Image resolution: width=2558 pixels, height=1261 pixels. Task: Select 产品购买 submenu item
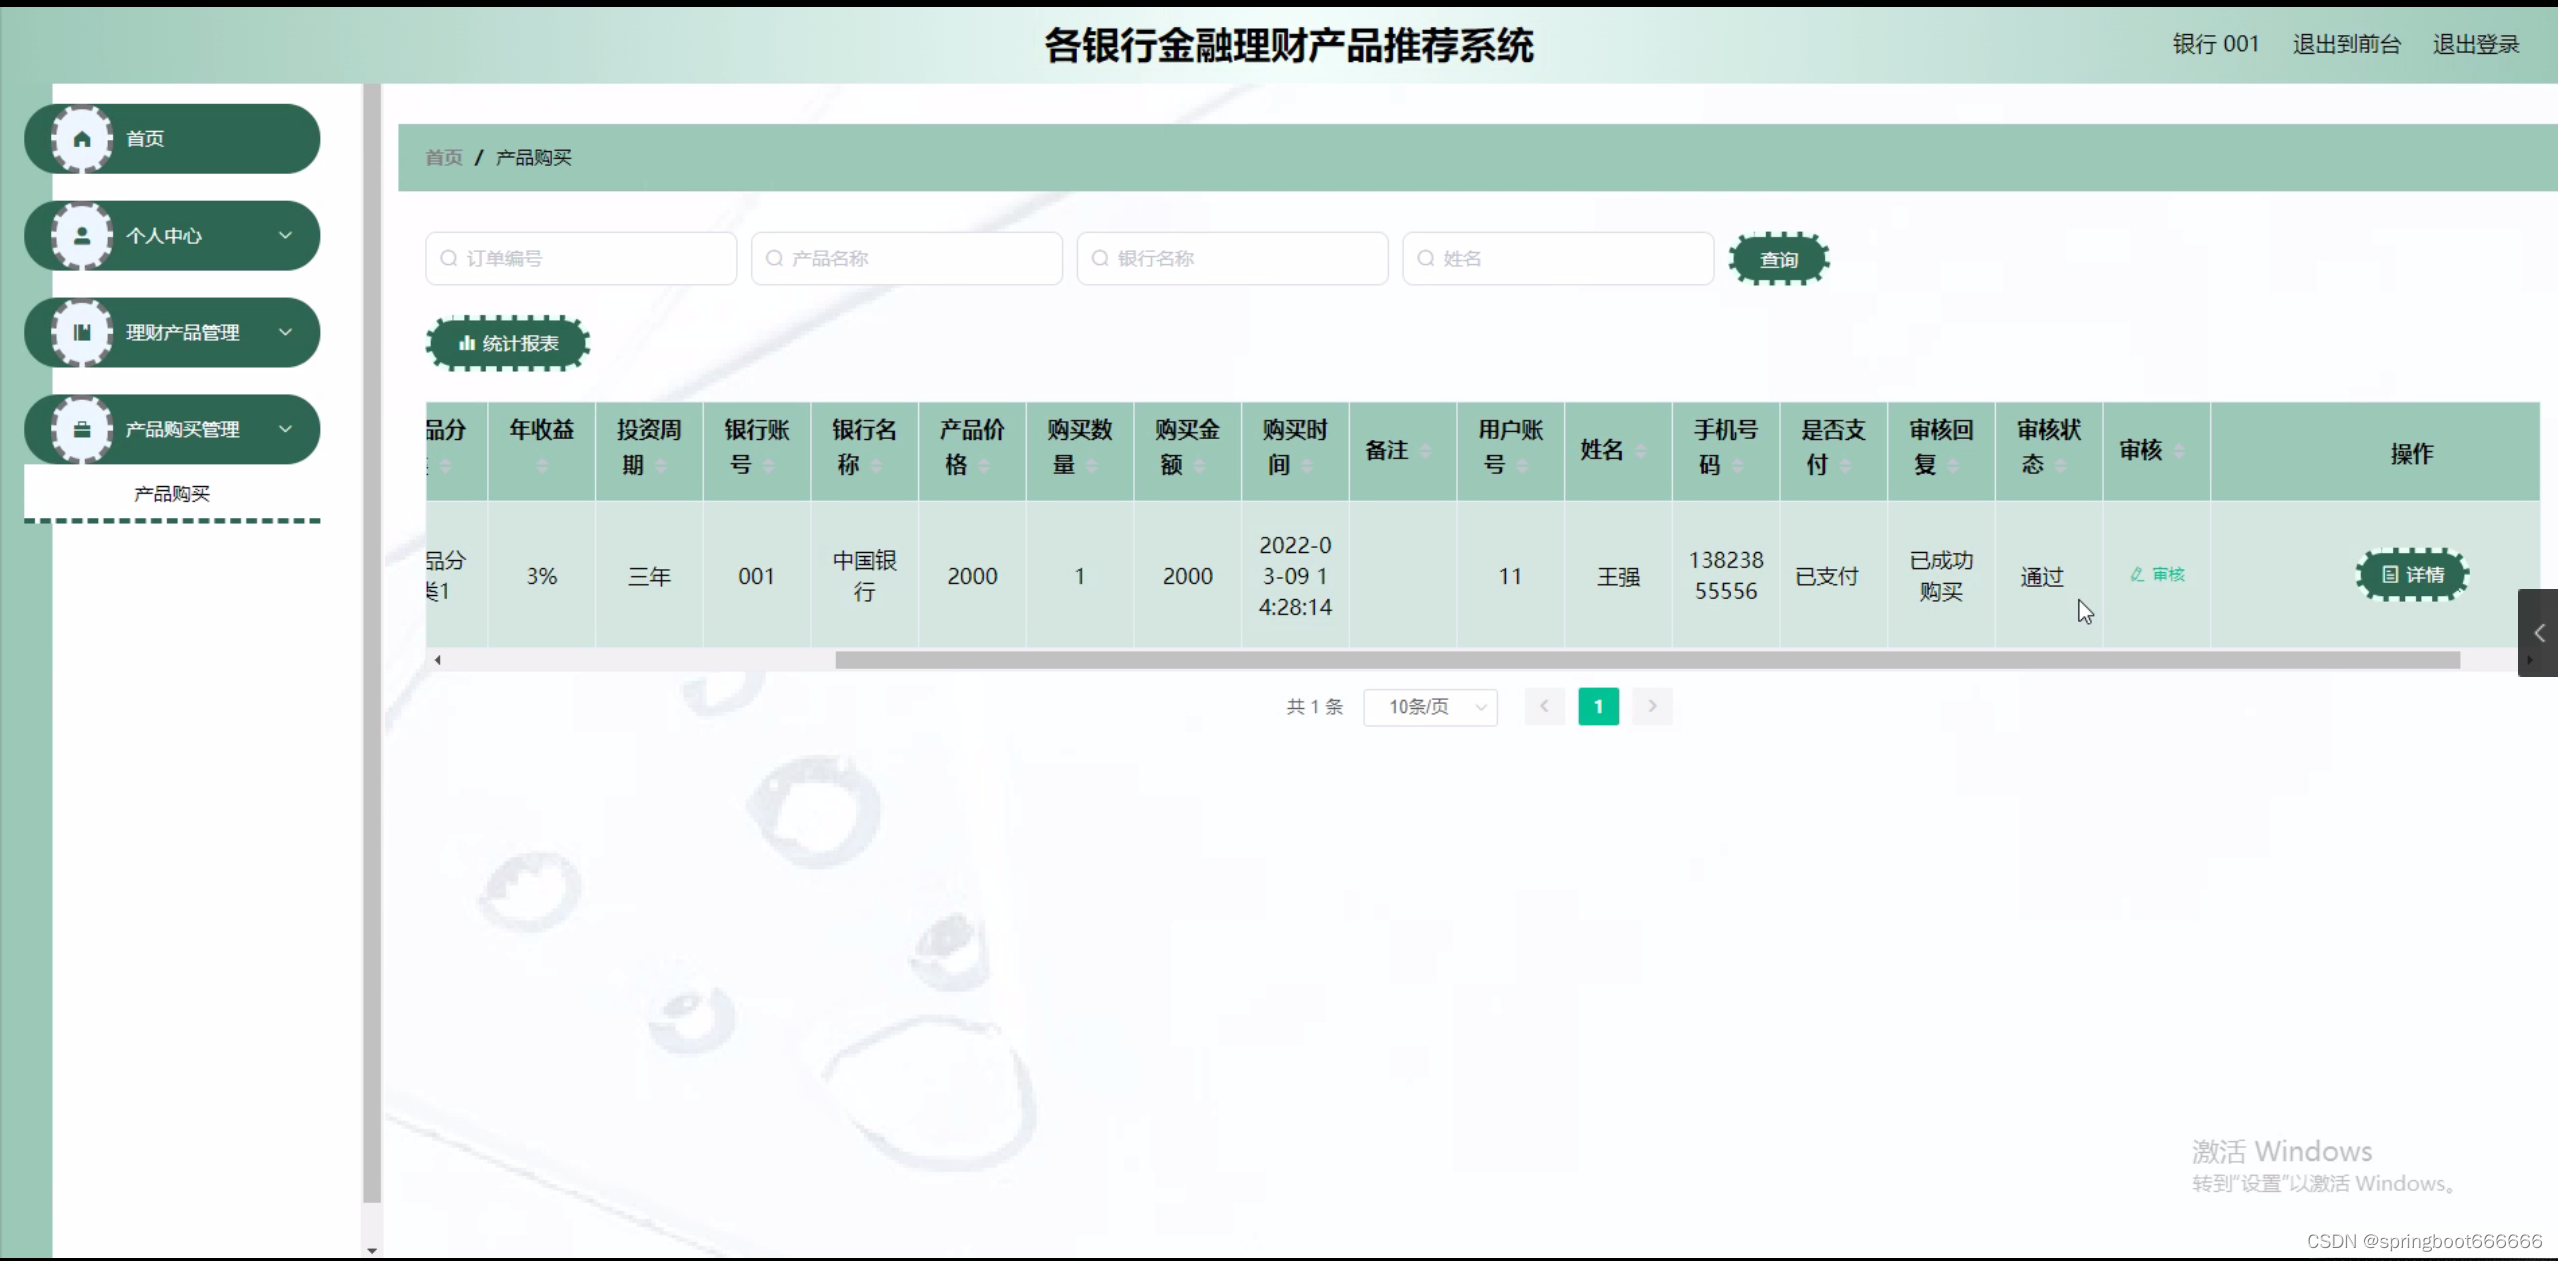(x=172, y=494)
